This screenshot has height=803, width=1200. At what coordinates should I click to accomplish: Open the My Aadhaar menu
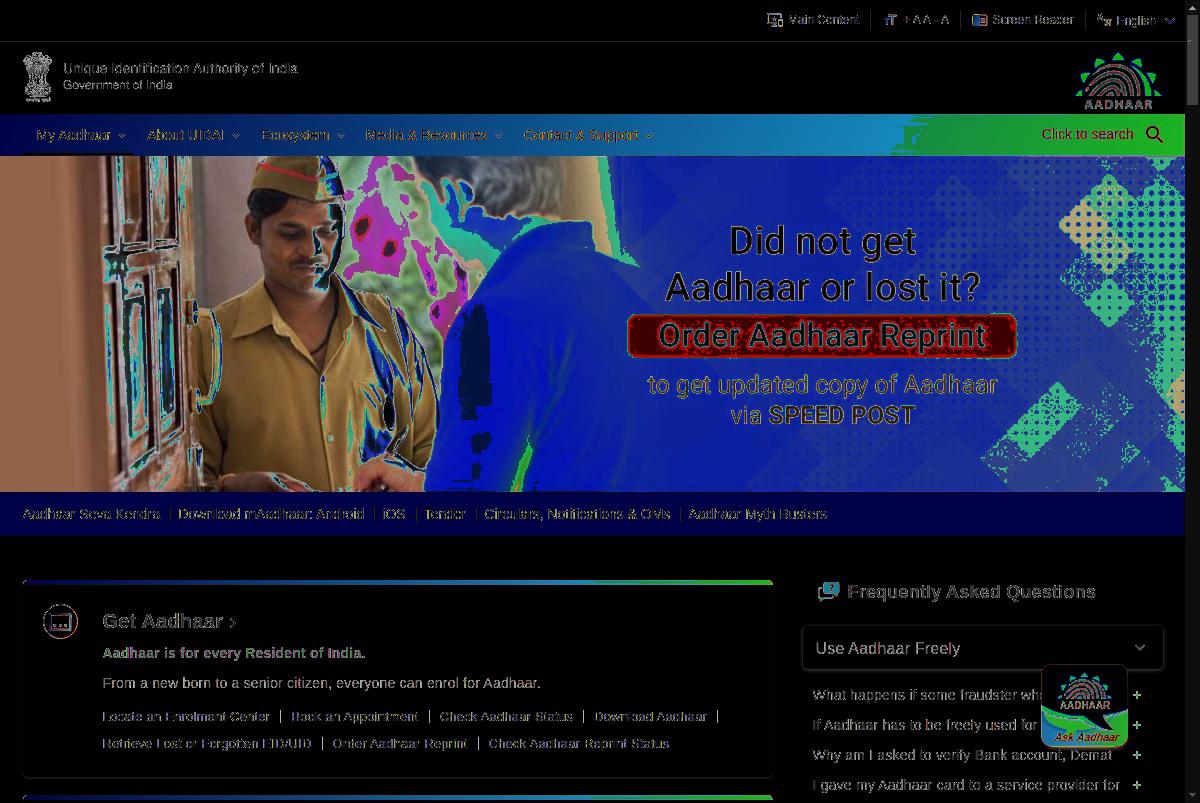pos(81,135)
